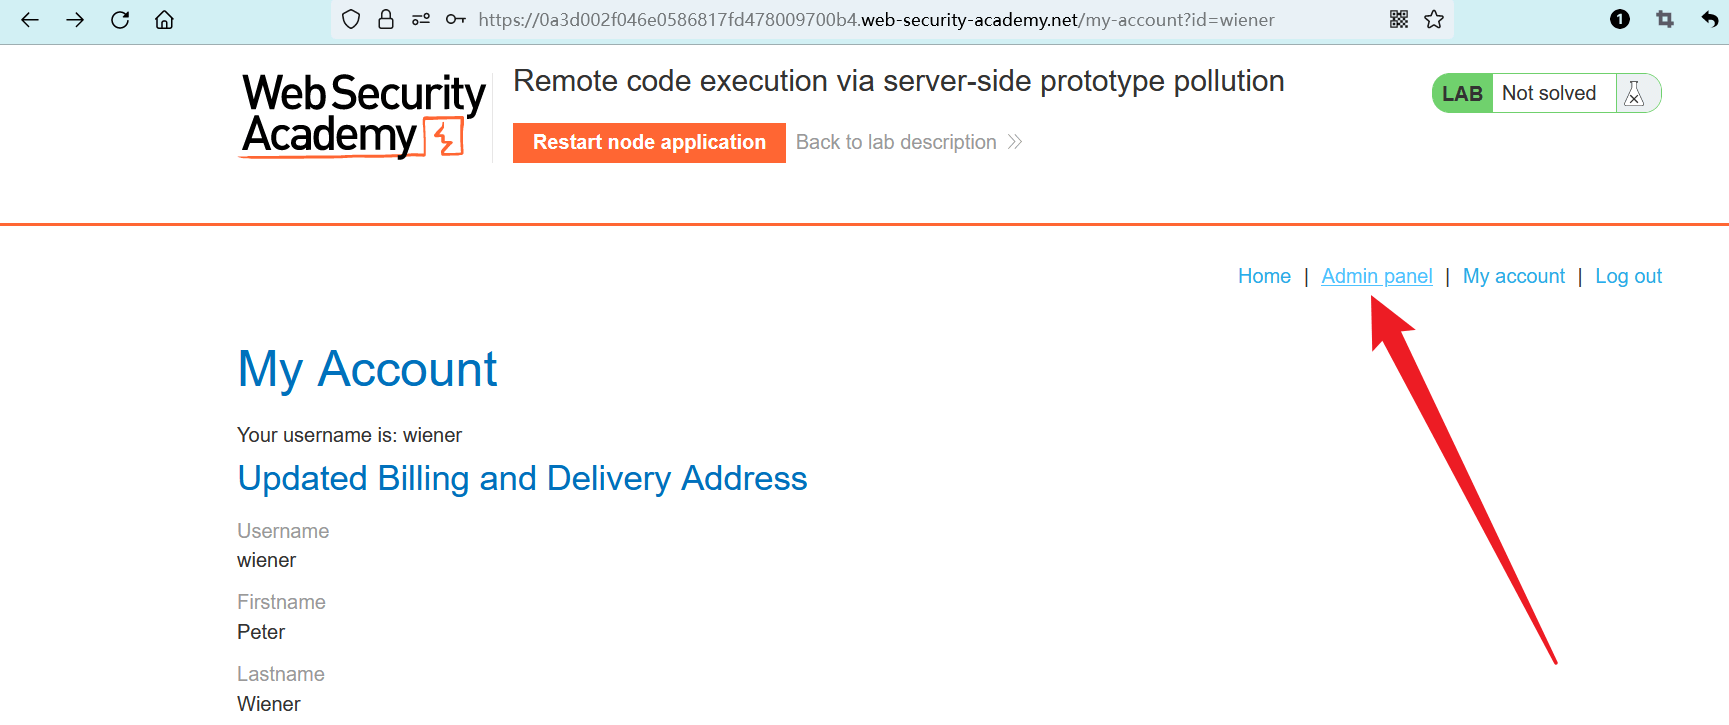
Task: Click the browser back arrow
Action: (x=30, y=20)
